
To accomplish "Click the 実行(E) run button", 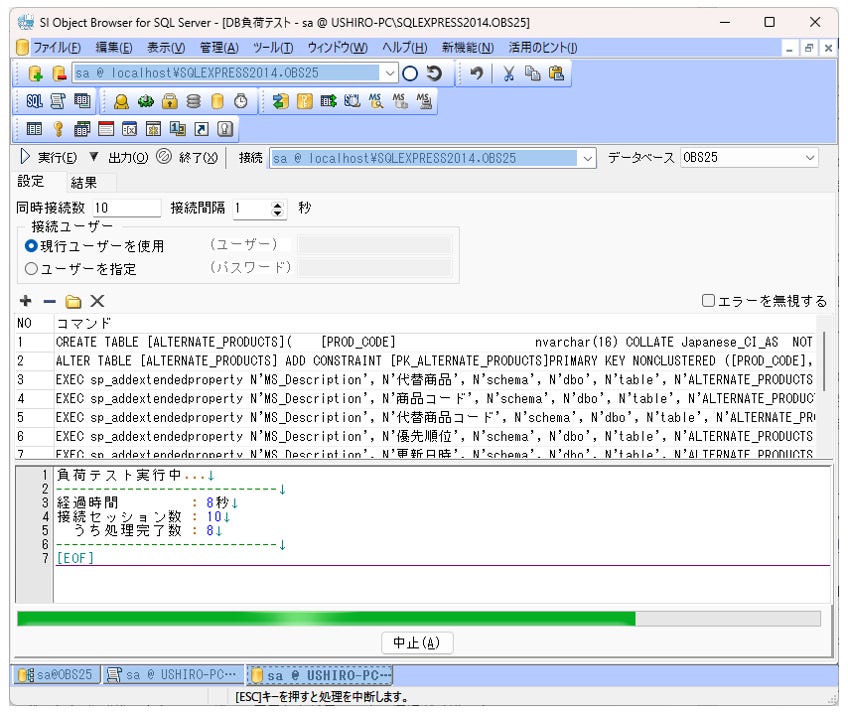I will pyautogui.click(x=49, y=157).
